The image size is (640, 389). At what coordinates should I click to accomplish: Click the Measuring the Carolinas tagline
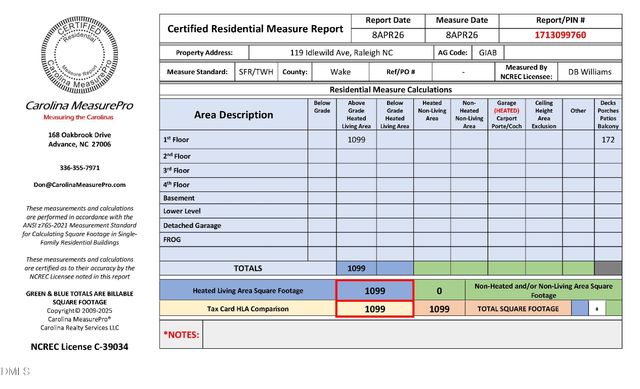click(78, 117)
